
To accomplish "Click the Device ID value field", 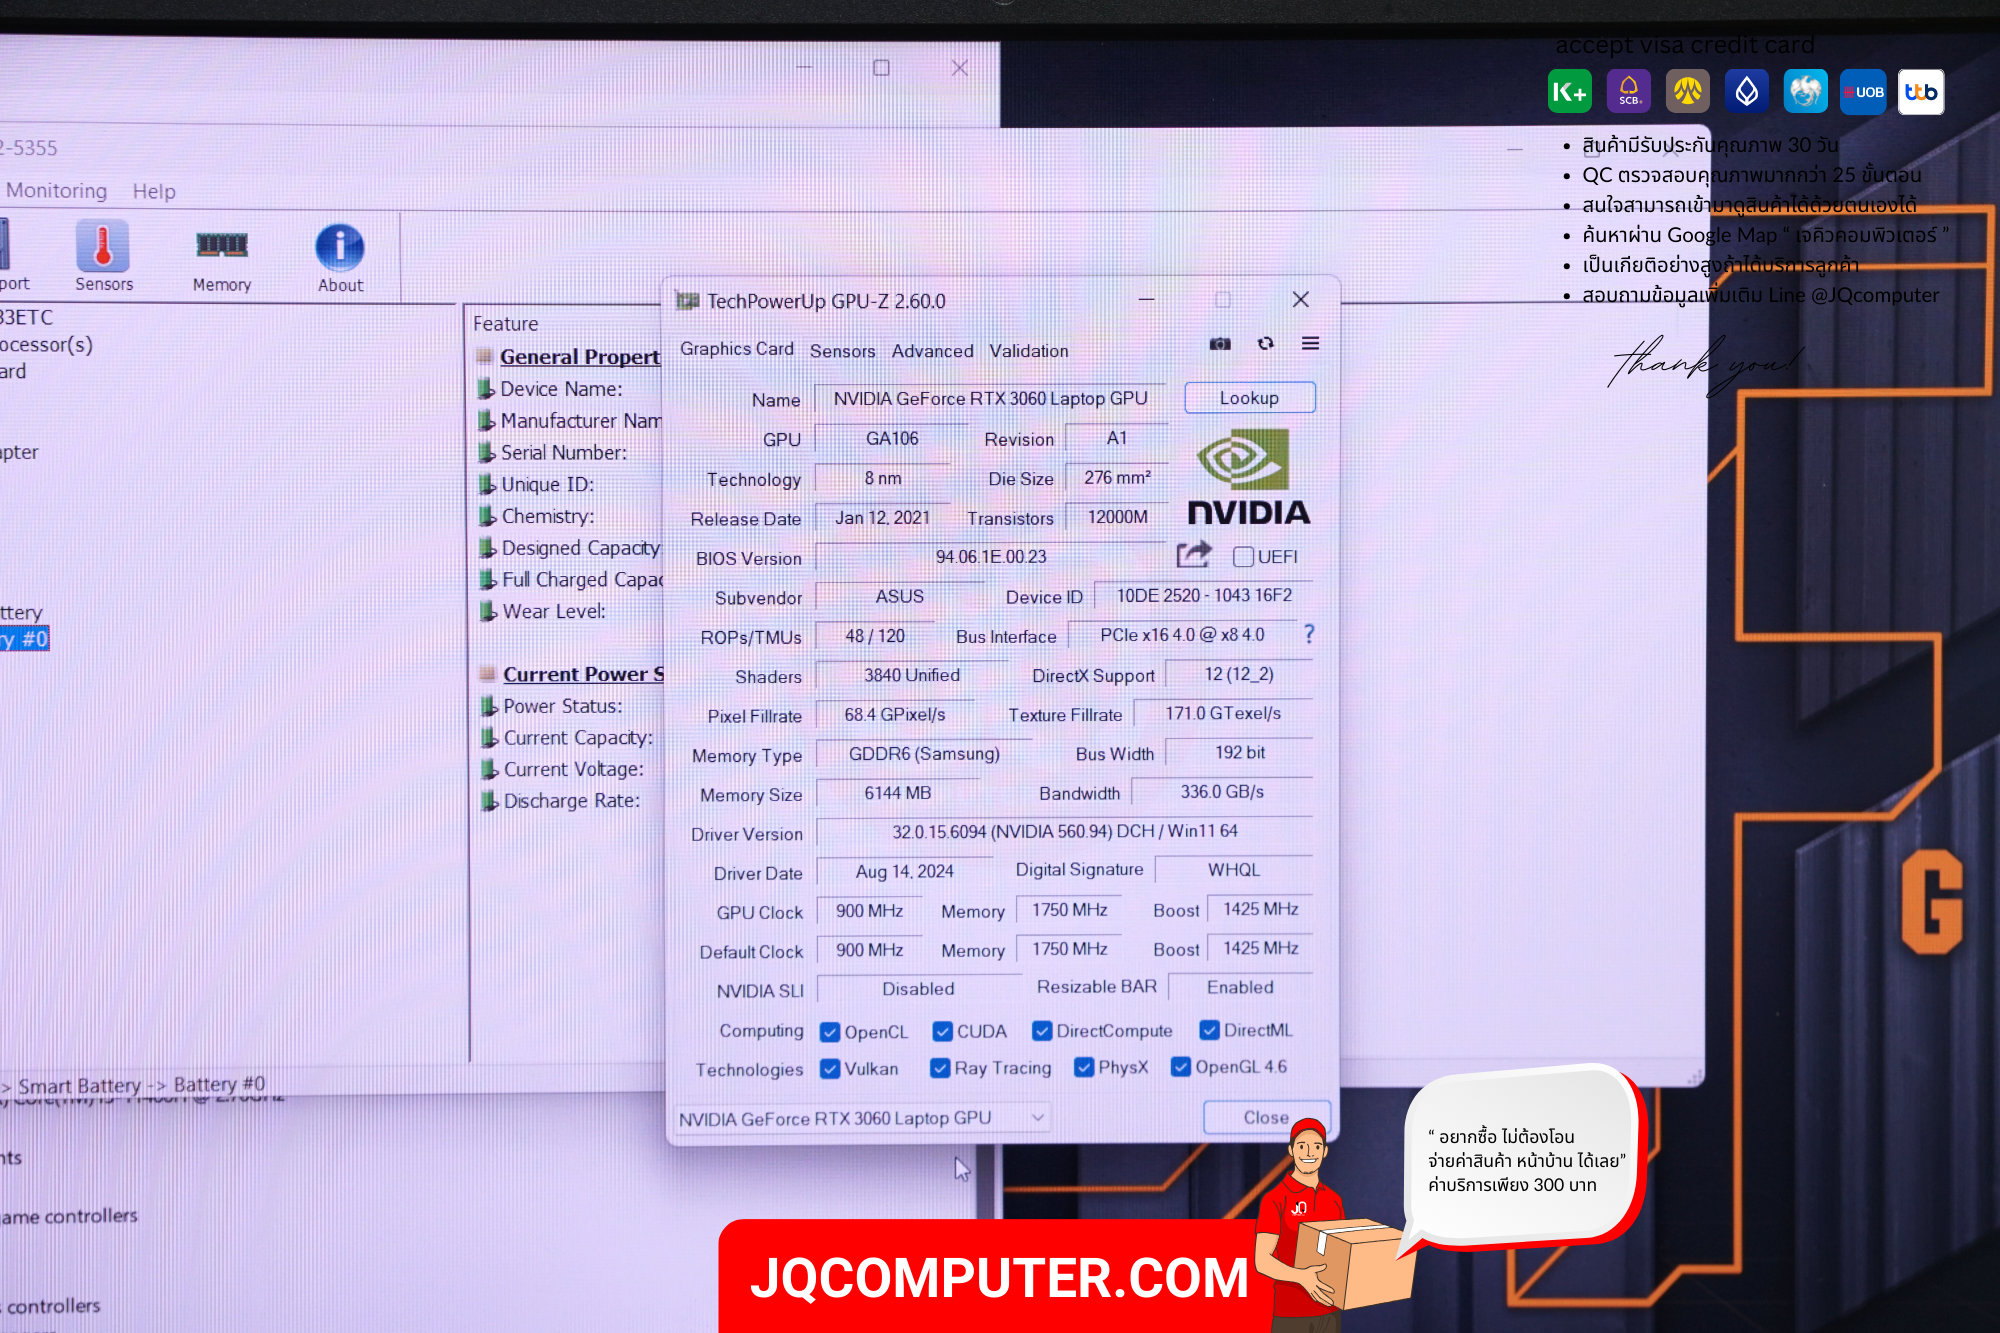I will click(x=1203, y=596).
